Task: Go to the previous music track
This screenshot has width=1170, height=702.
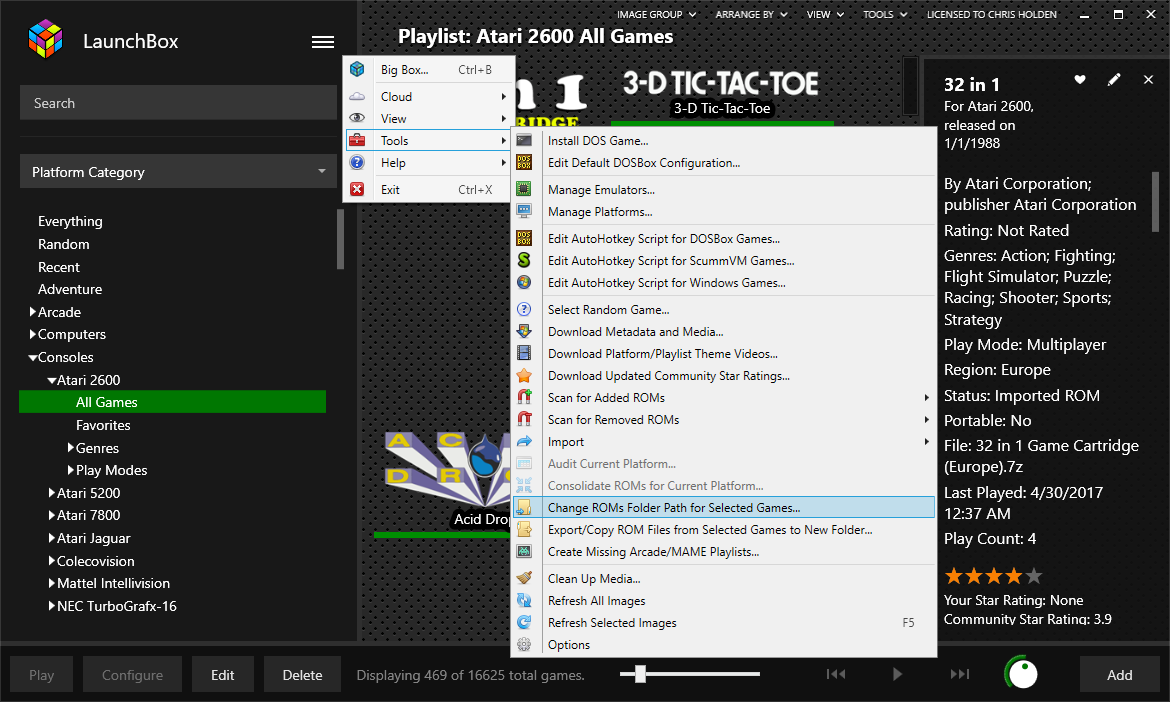Action: 836,674
